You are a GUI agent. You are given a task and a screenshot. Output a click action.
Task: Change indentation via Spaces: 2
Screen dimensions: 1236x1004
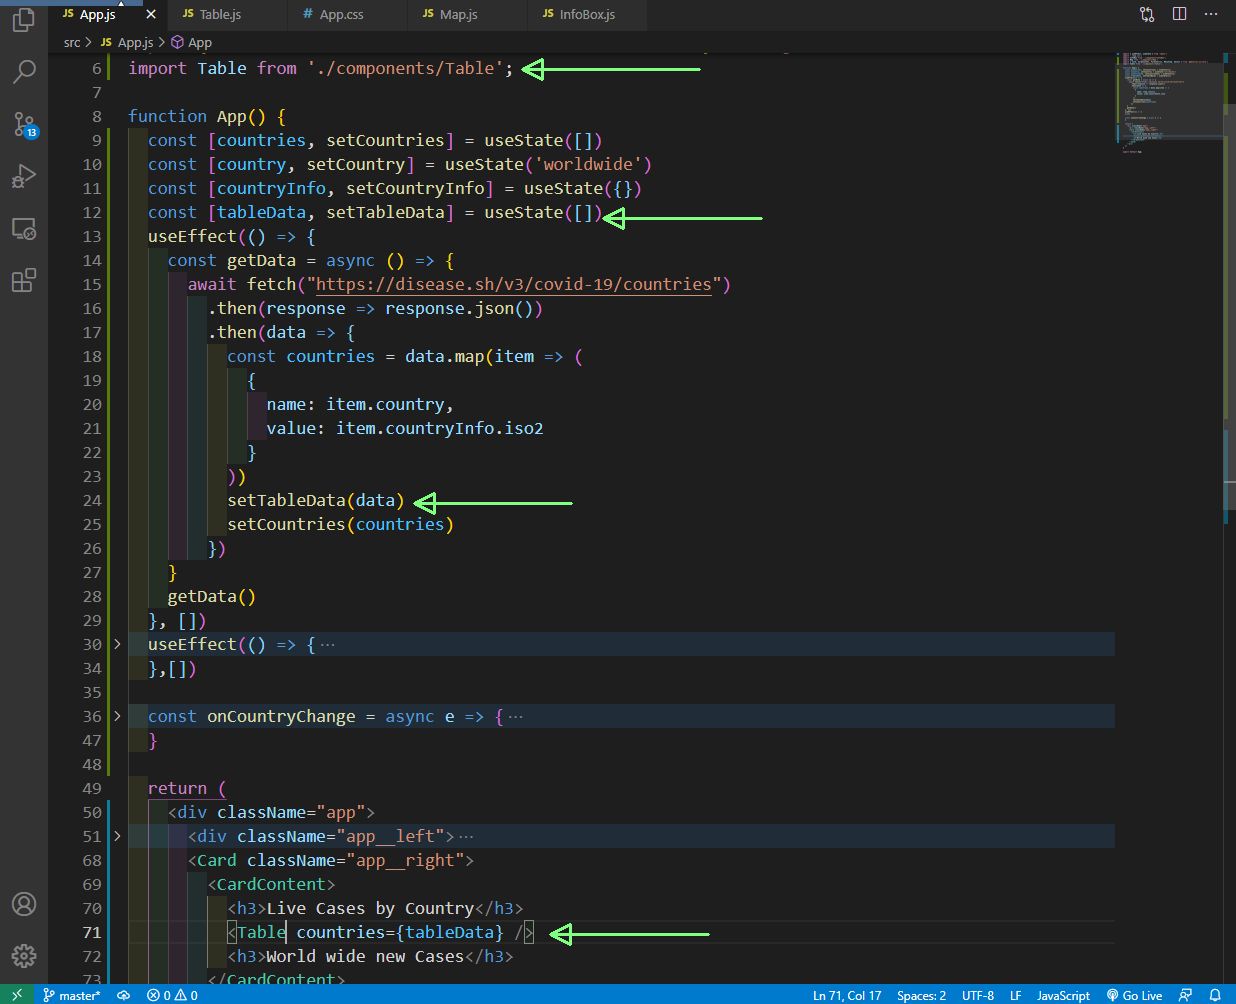coord(921,995)
